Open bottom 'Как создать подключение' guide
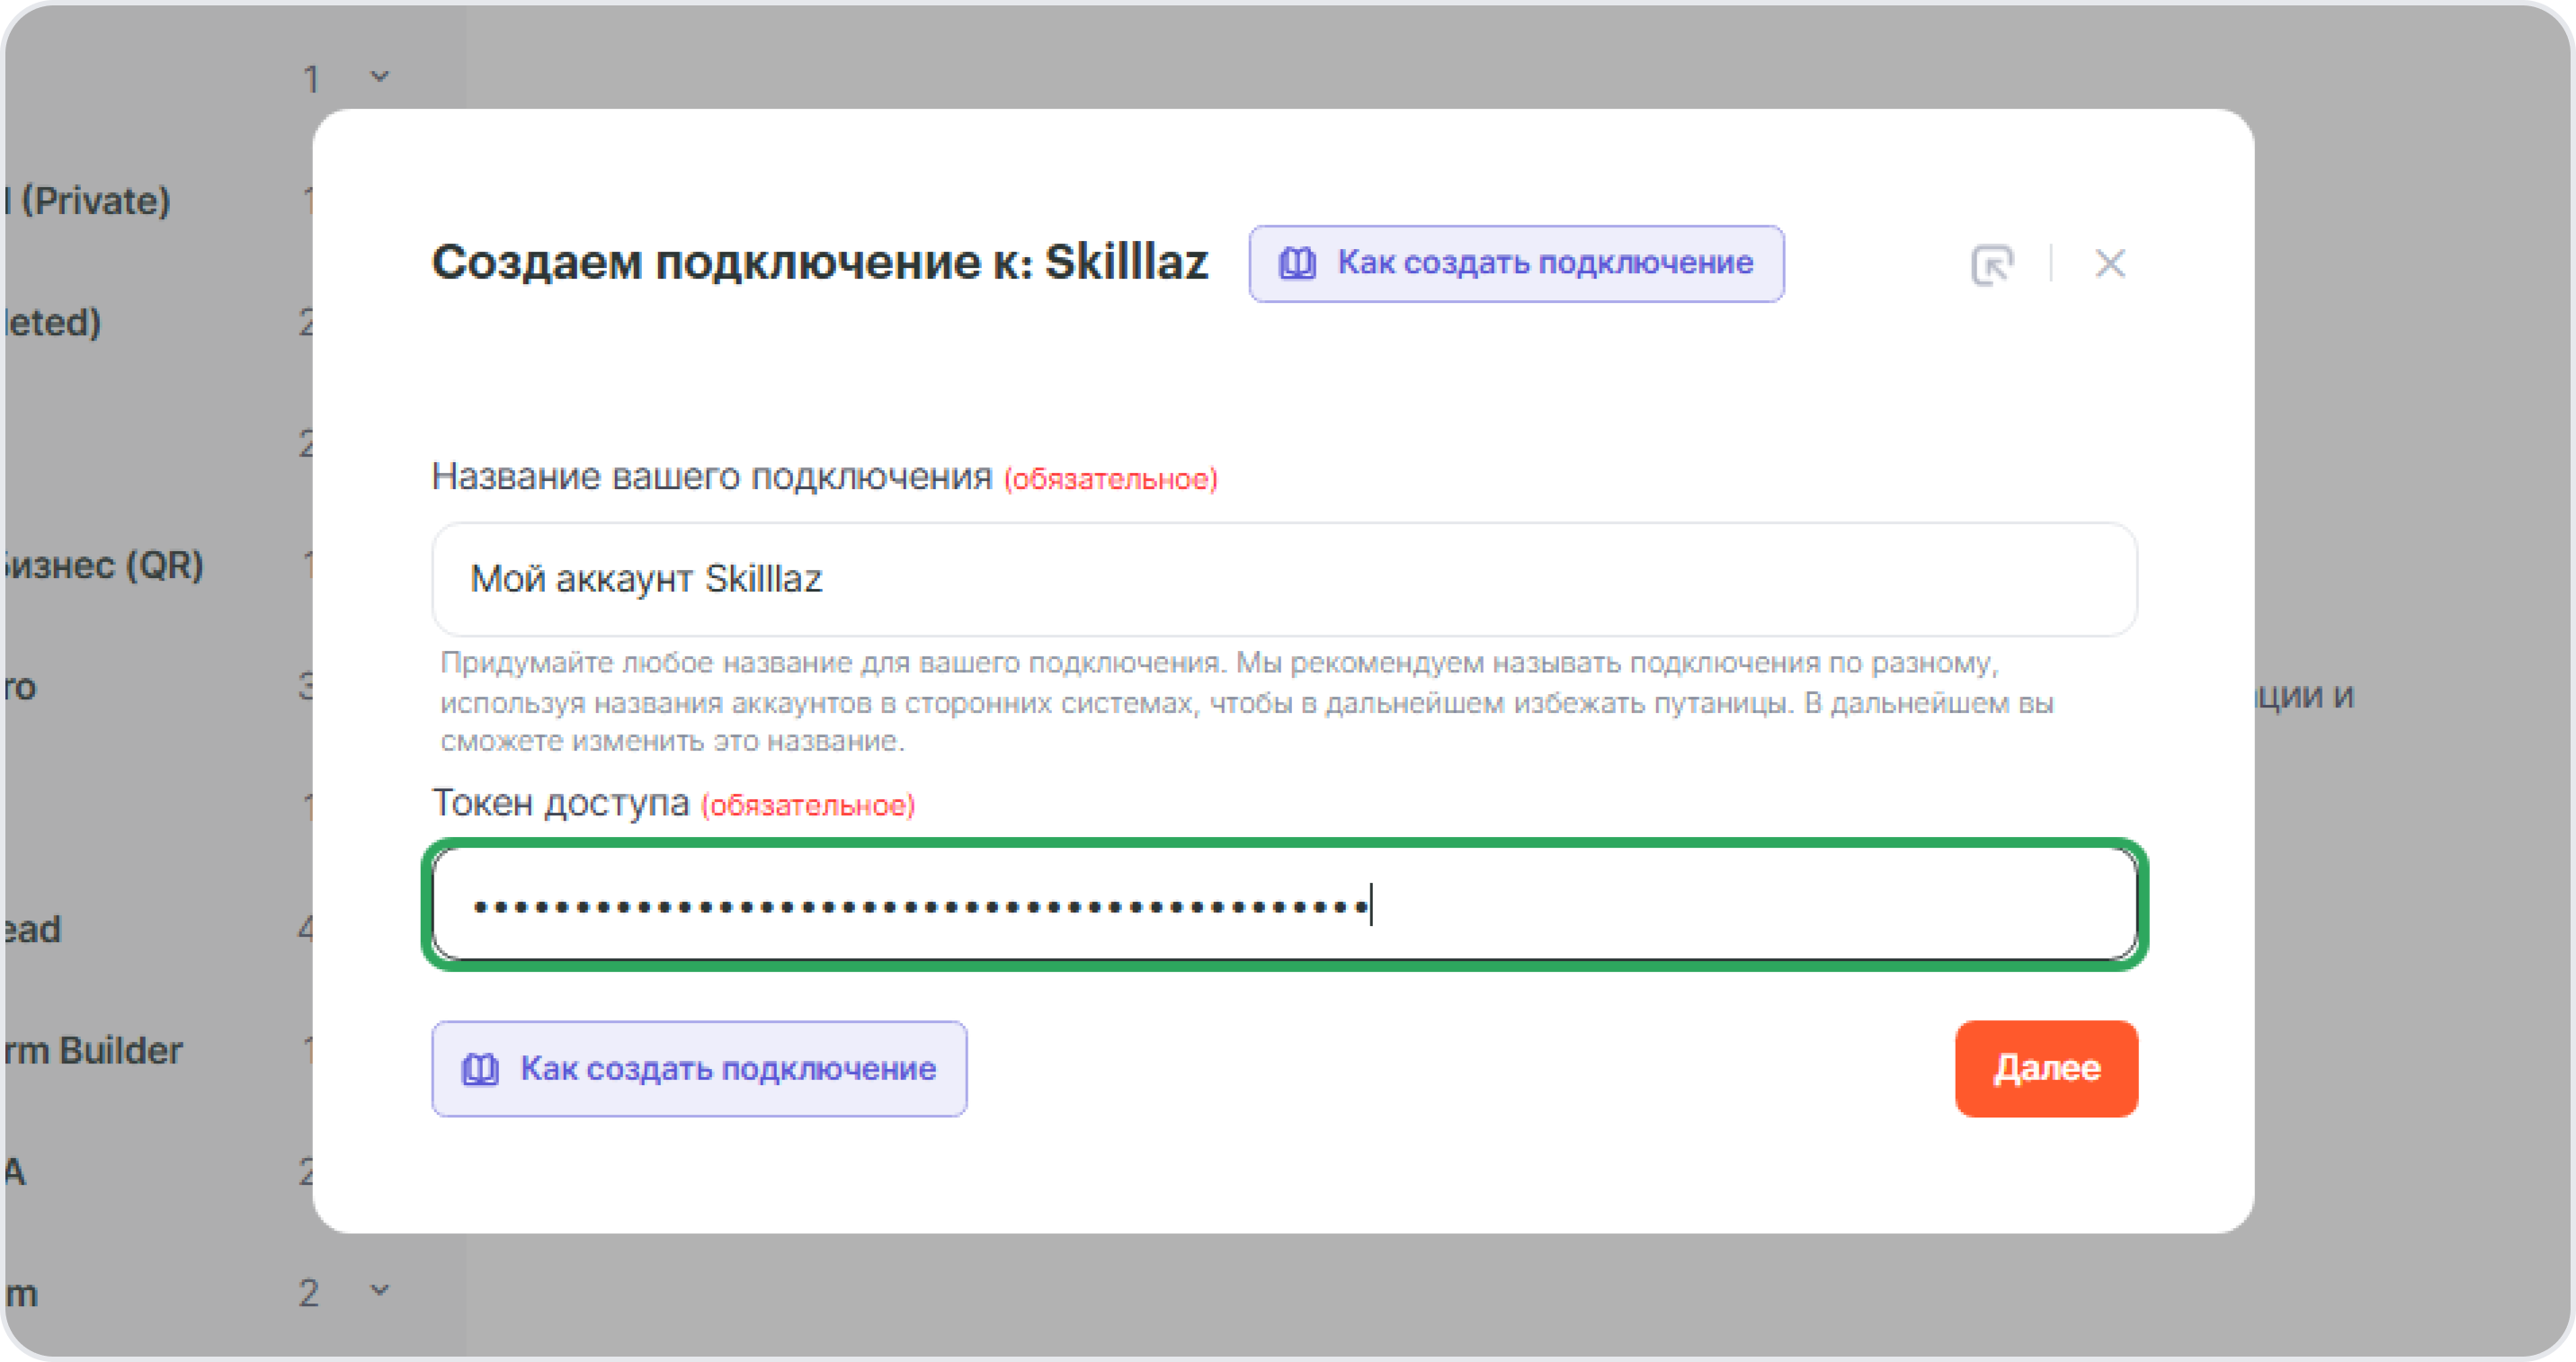 [x=699, y=1069]
